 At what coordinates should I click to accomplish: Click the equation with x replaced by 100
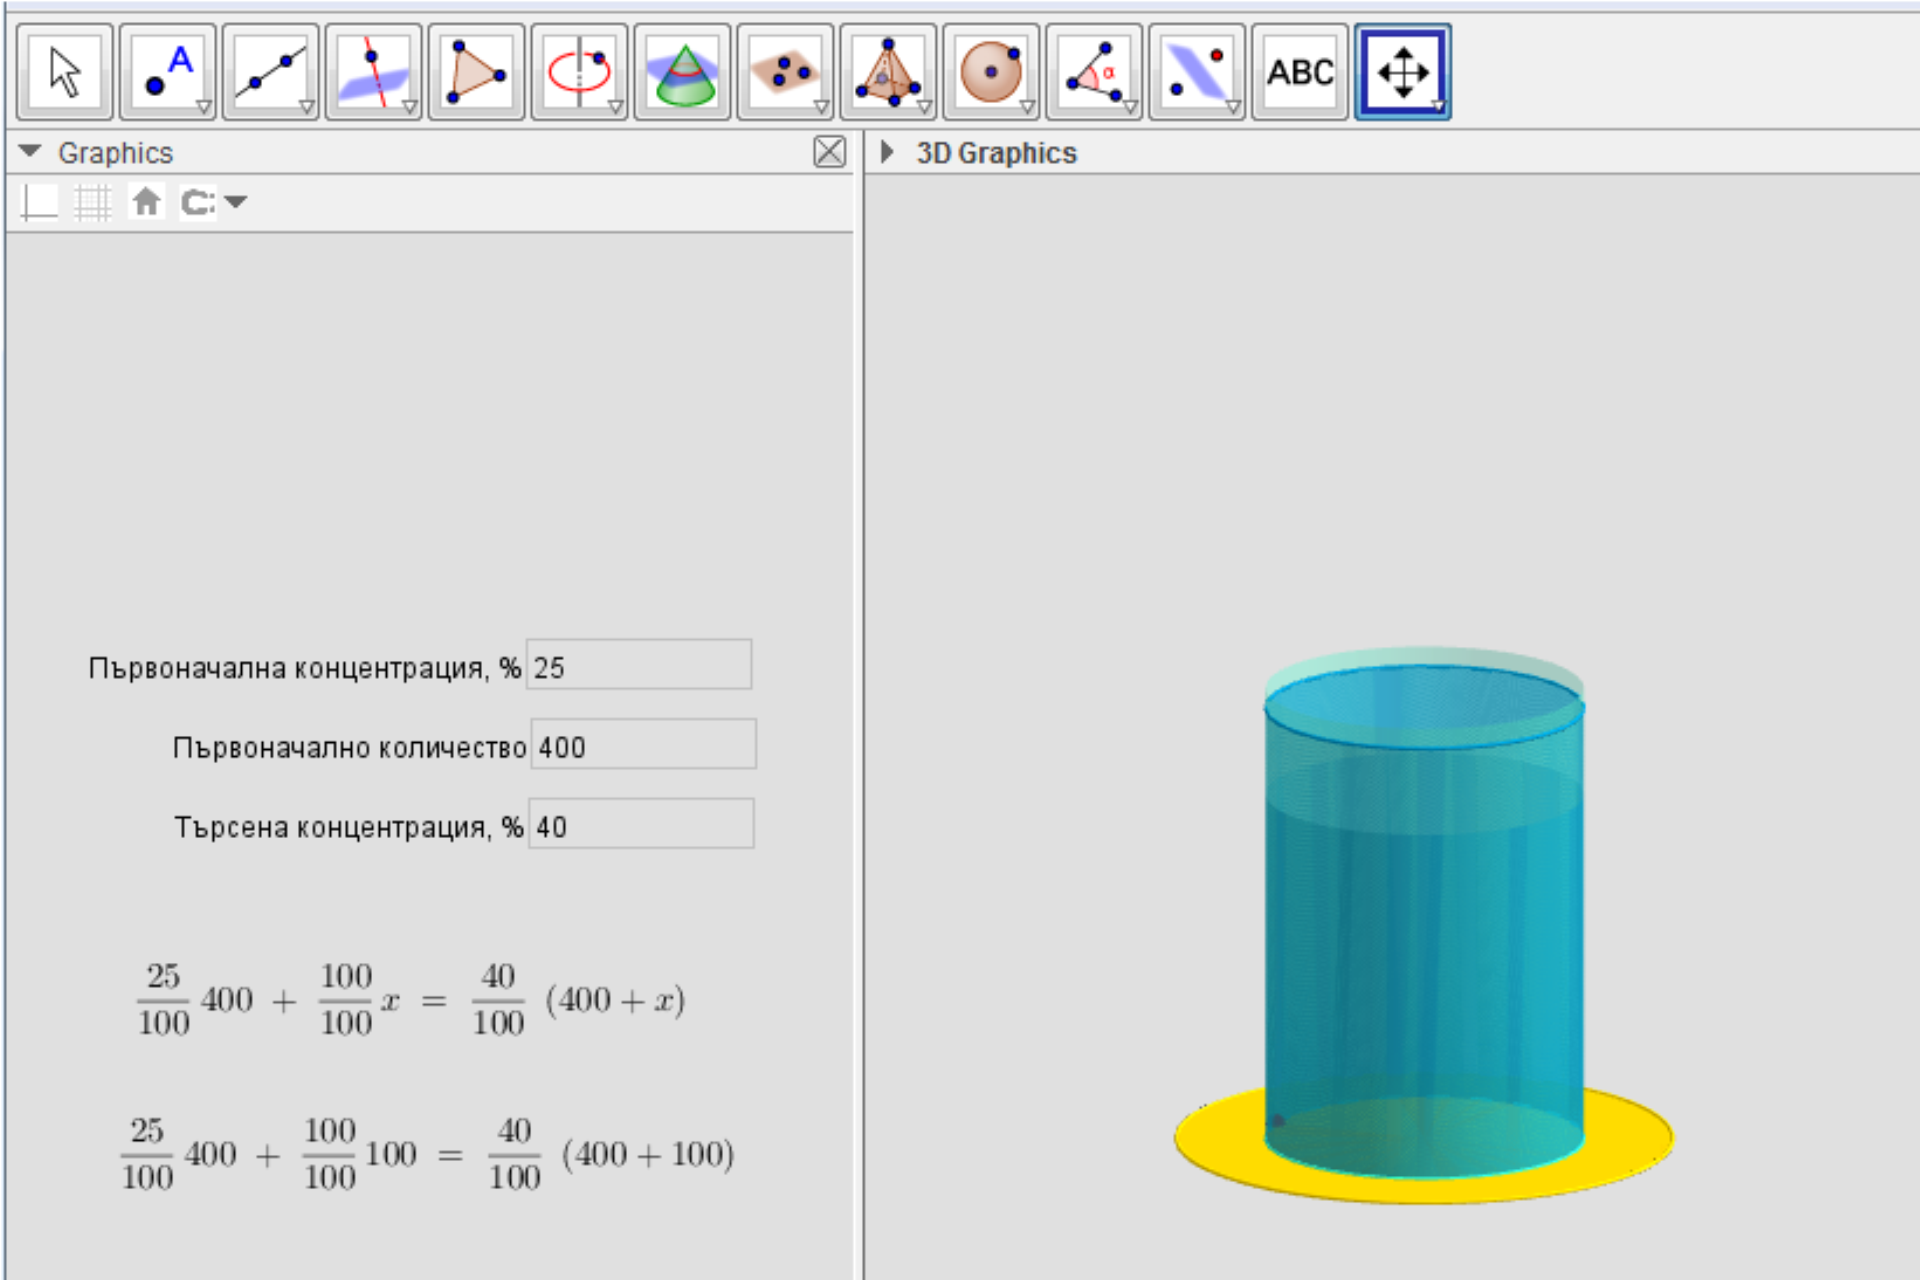click(x=427, y=1155)
